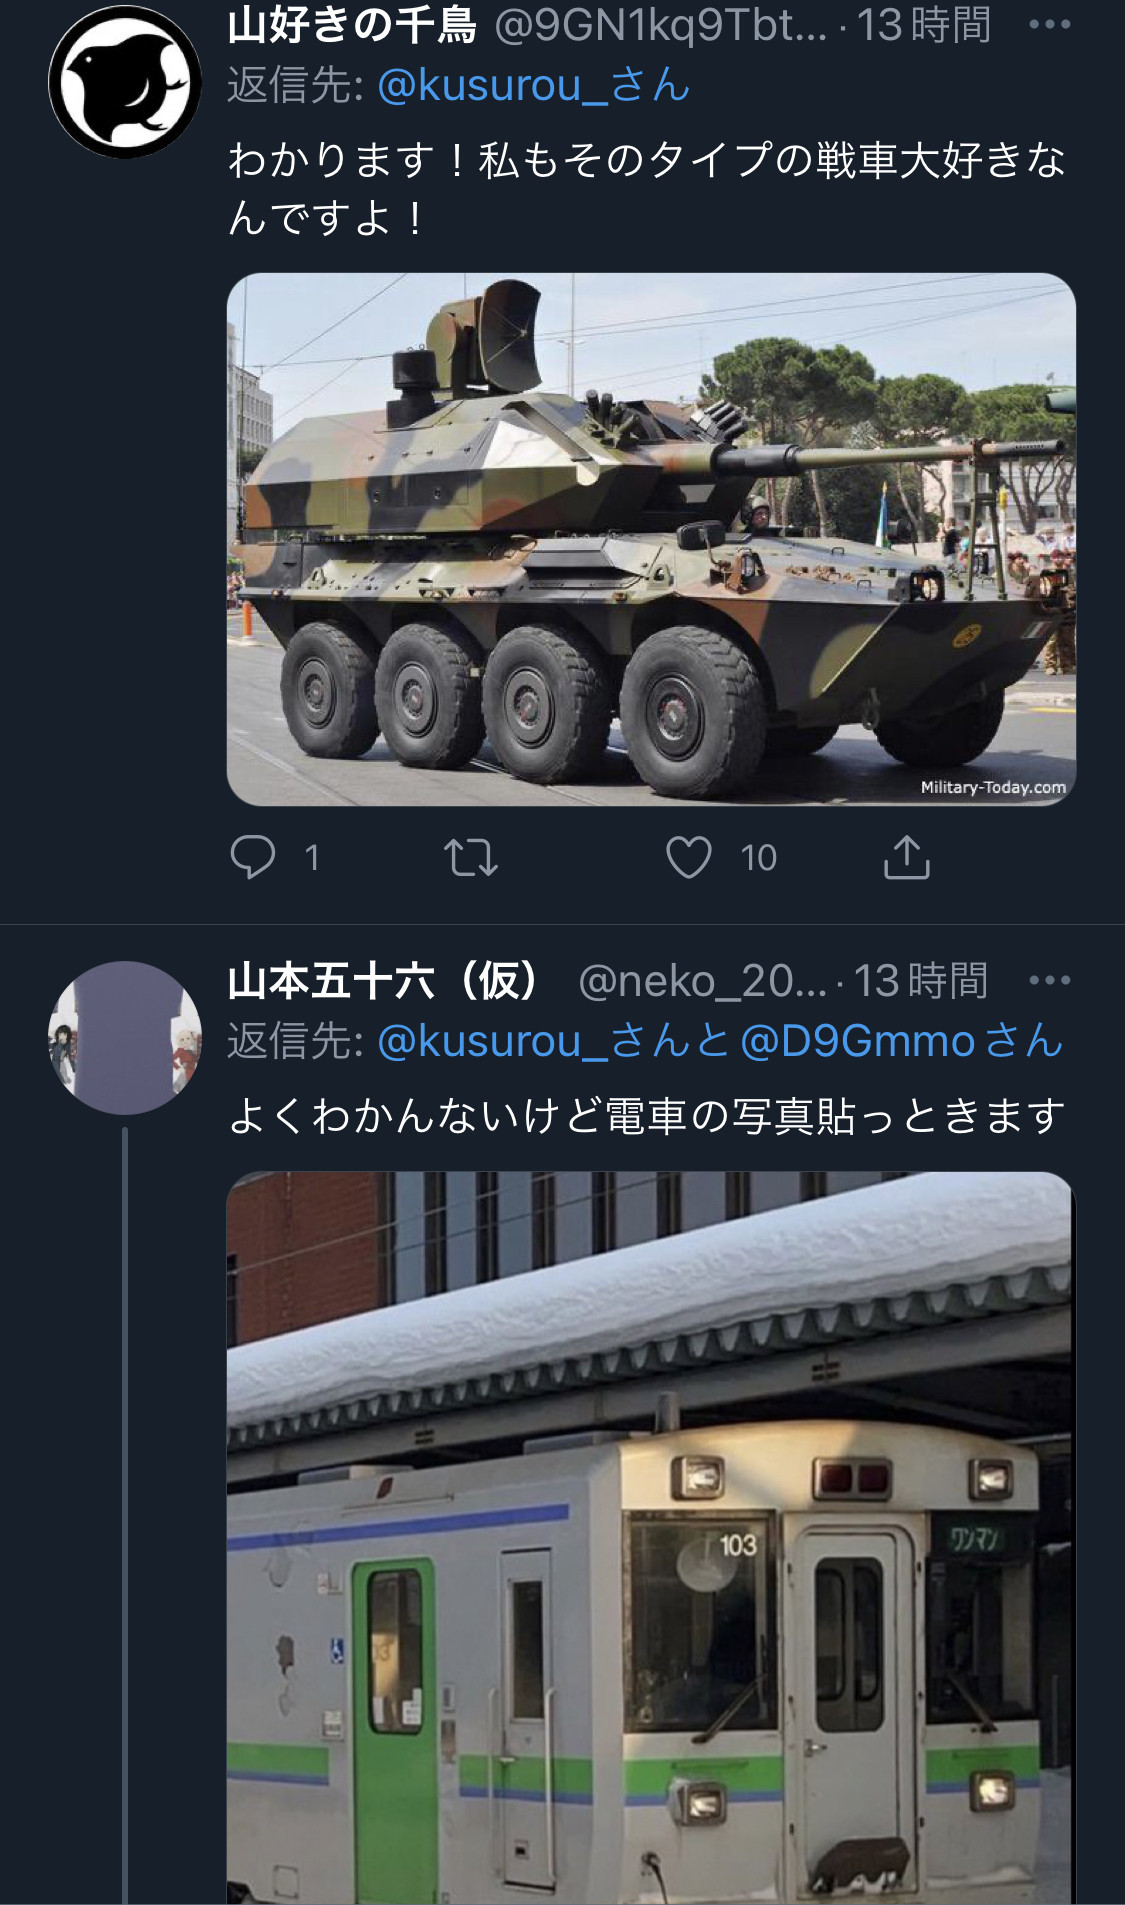Viewport: 1125px width, 1905px height.
Task: Open @9GN1kq9Tbt handle
Action: (x=661, y=25)
